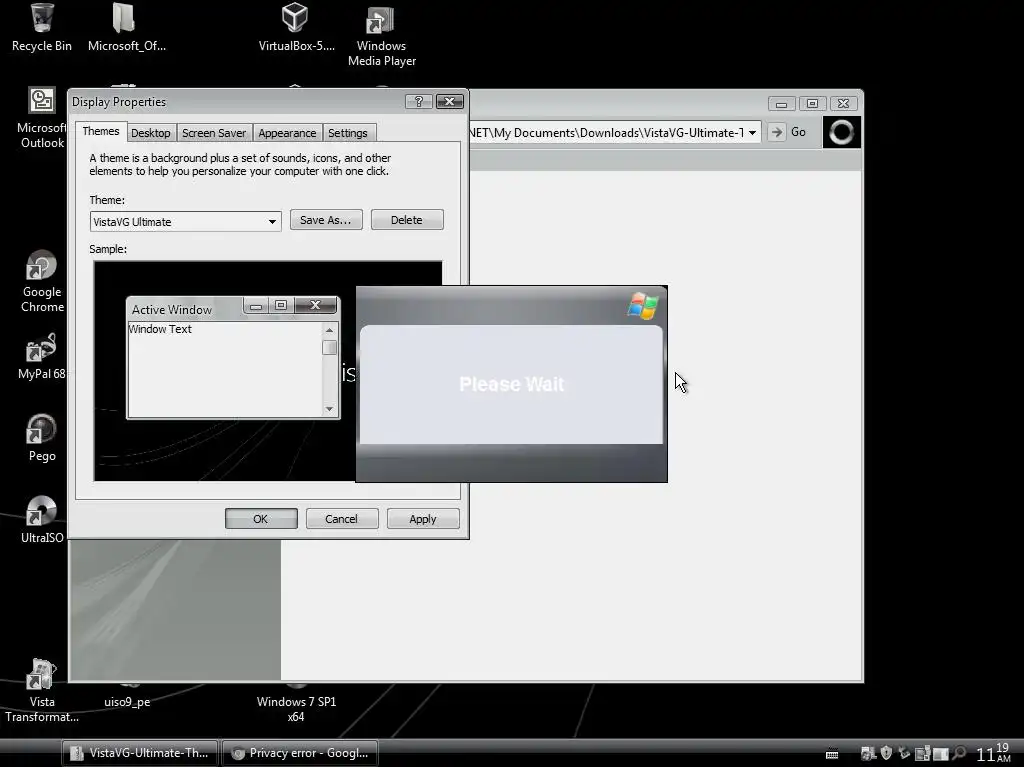Click the Active Window sample preview

coord(233,357)
